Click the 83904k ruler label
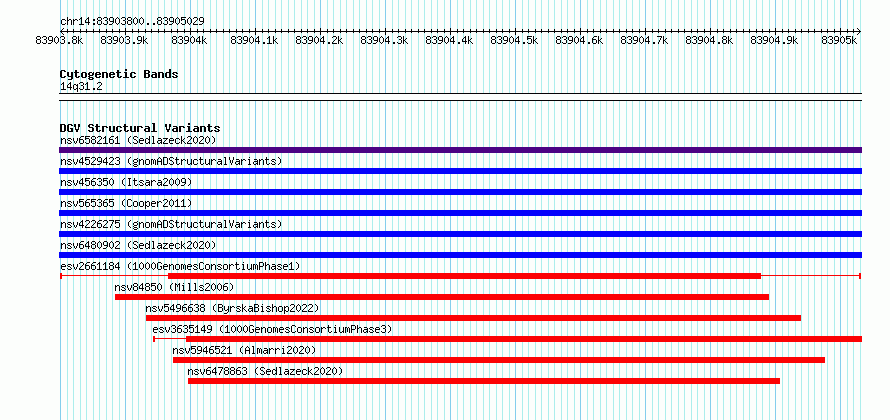This screenshot has height=420, width=890. coord(190,41)
